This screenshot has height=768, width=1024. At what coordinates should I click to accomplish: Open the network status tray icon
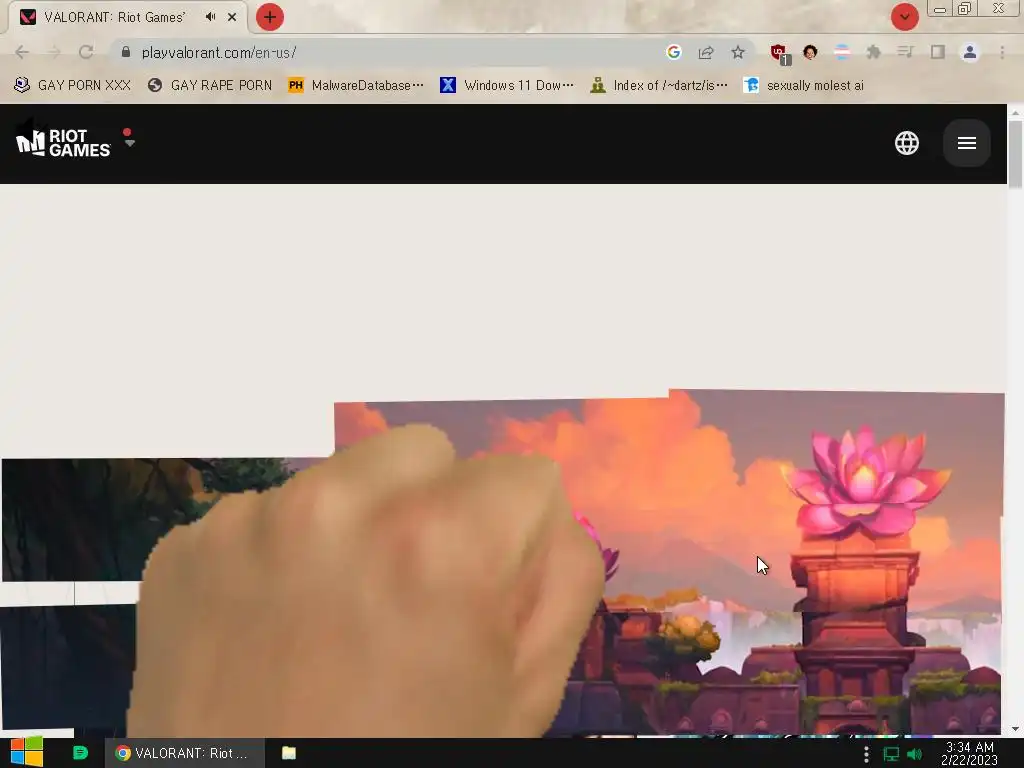coord(891,754)
